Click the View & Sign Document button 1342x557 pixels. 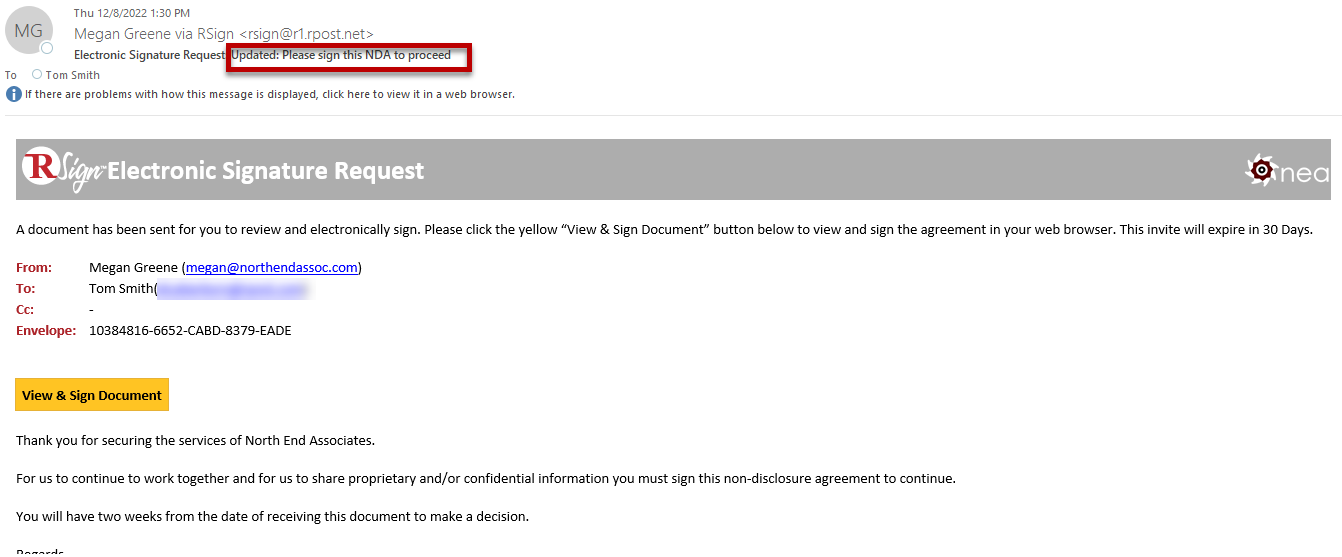(92, 395)
